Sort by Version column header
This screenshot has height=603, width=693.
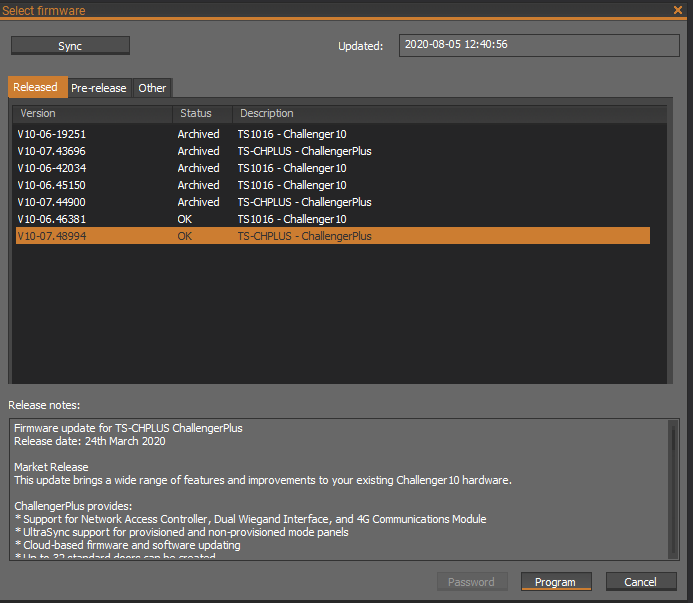92,114
